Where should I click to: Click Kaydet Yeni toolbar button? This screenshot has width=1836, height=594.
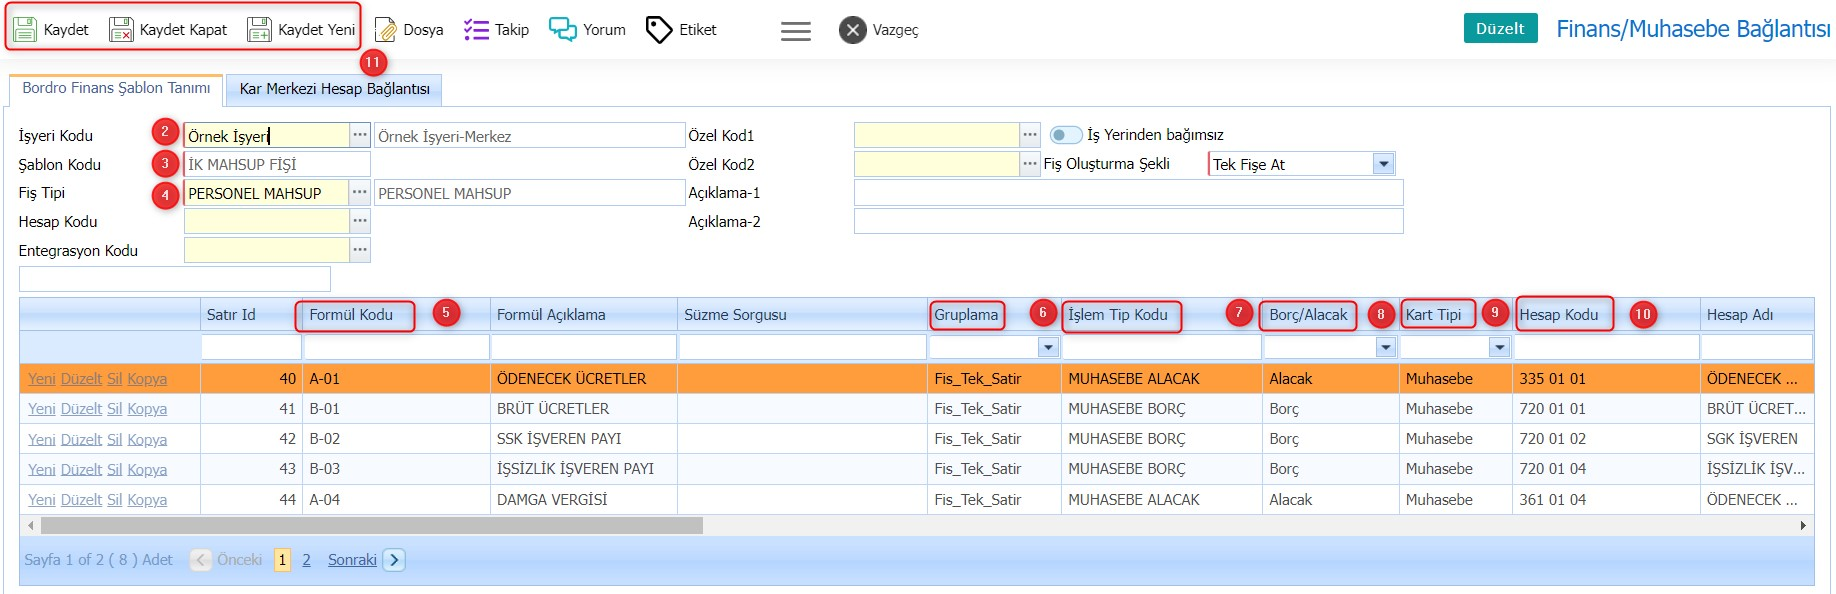click(x=301, y=30)
